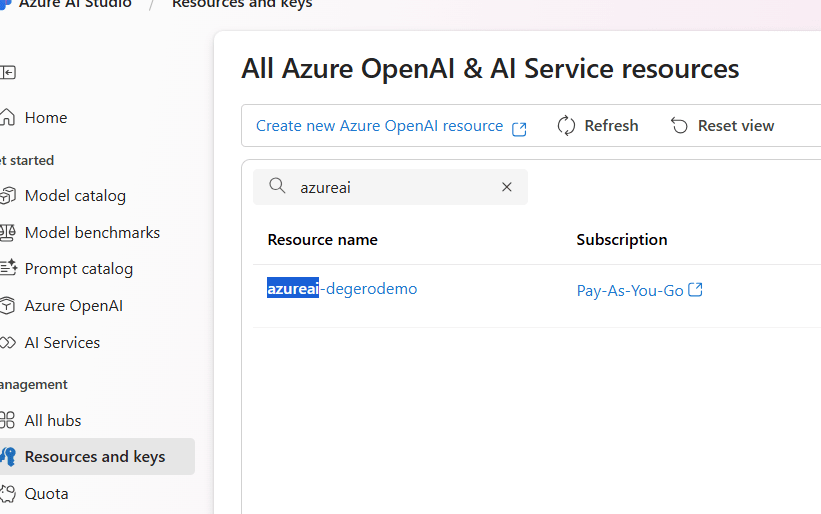Focus the resource search input field

390,187
